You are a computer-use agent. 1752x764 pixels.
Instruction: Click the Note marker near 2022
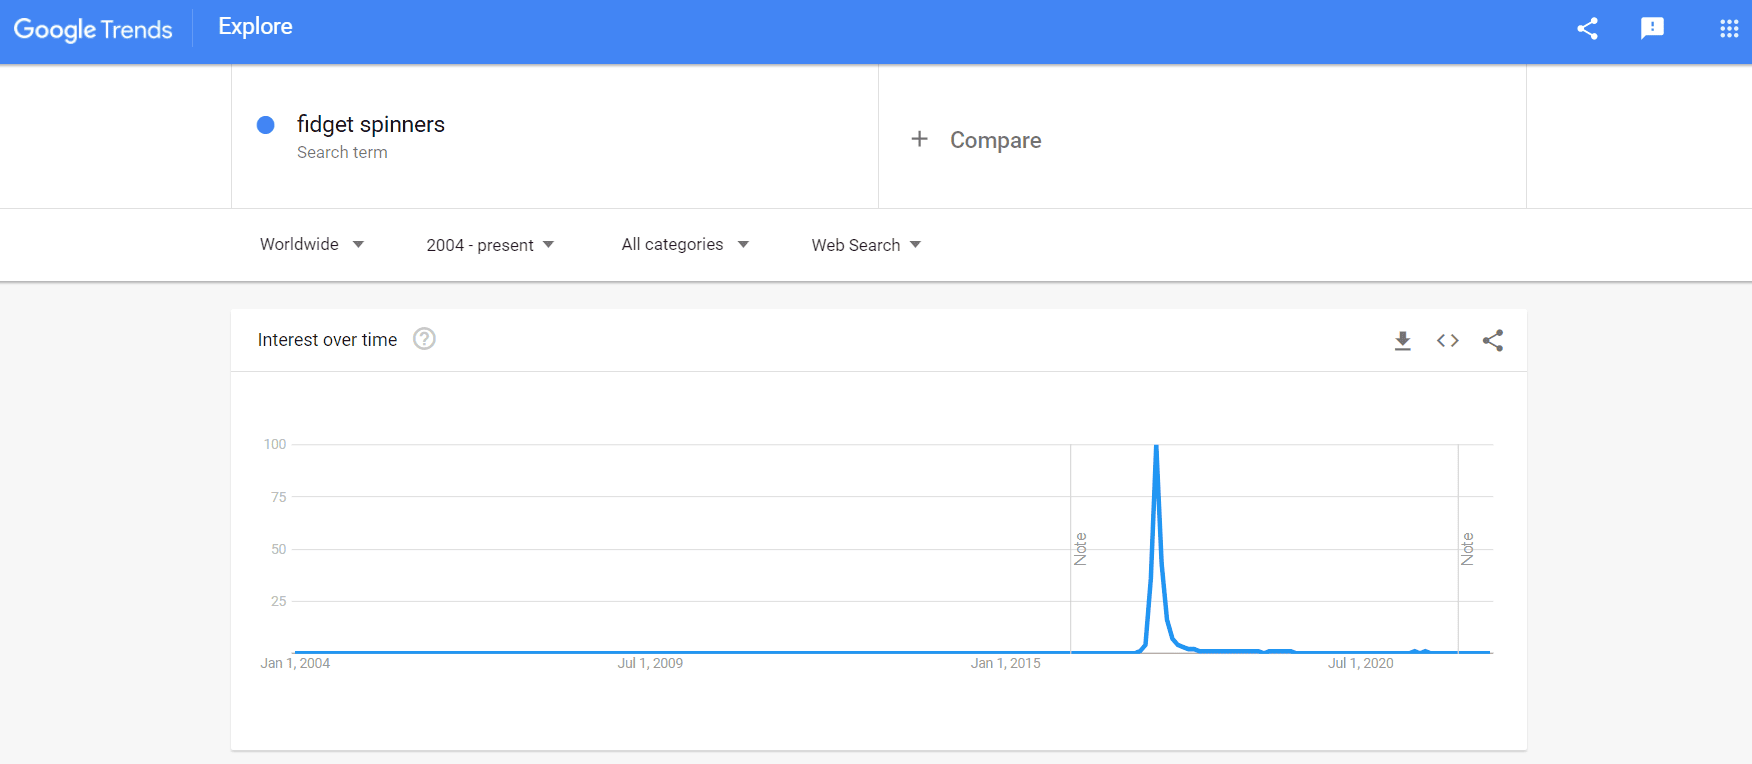[1467, 549]
